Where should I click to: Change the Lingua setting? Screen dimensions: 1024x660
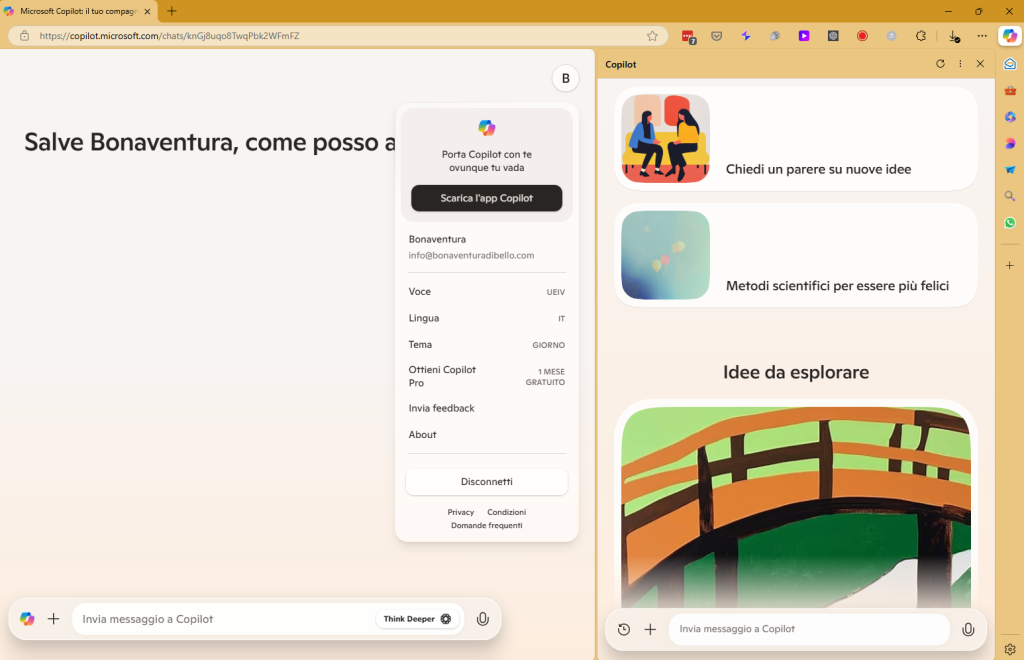pos(486,318)
